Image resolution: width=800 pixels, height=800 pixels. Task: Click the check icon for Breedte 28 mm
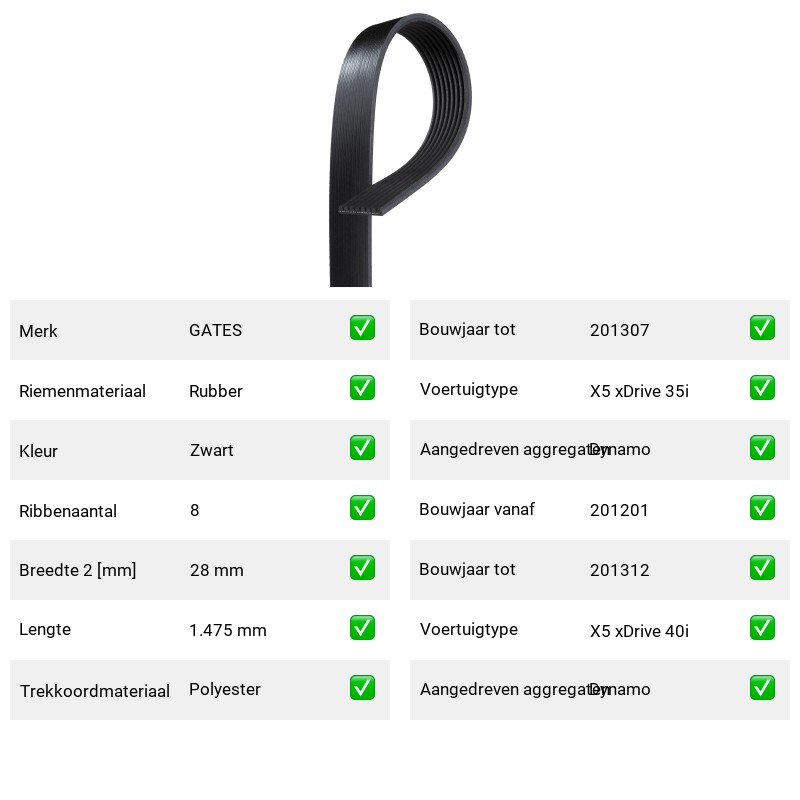362,568
